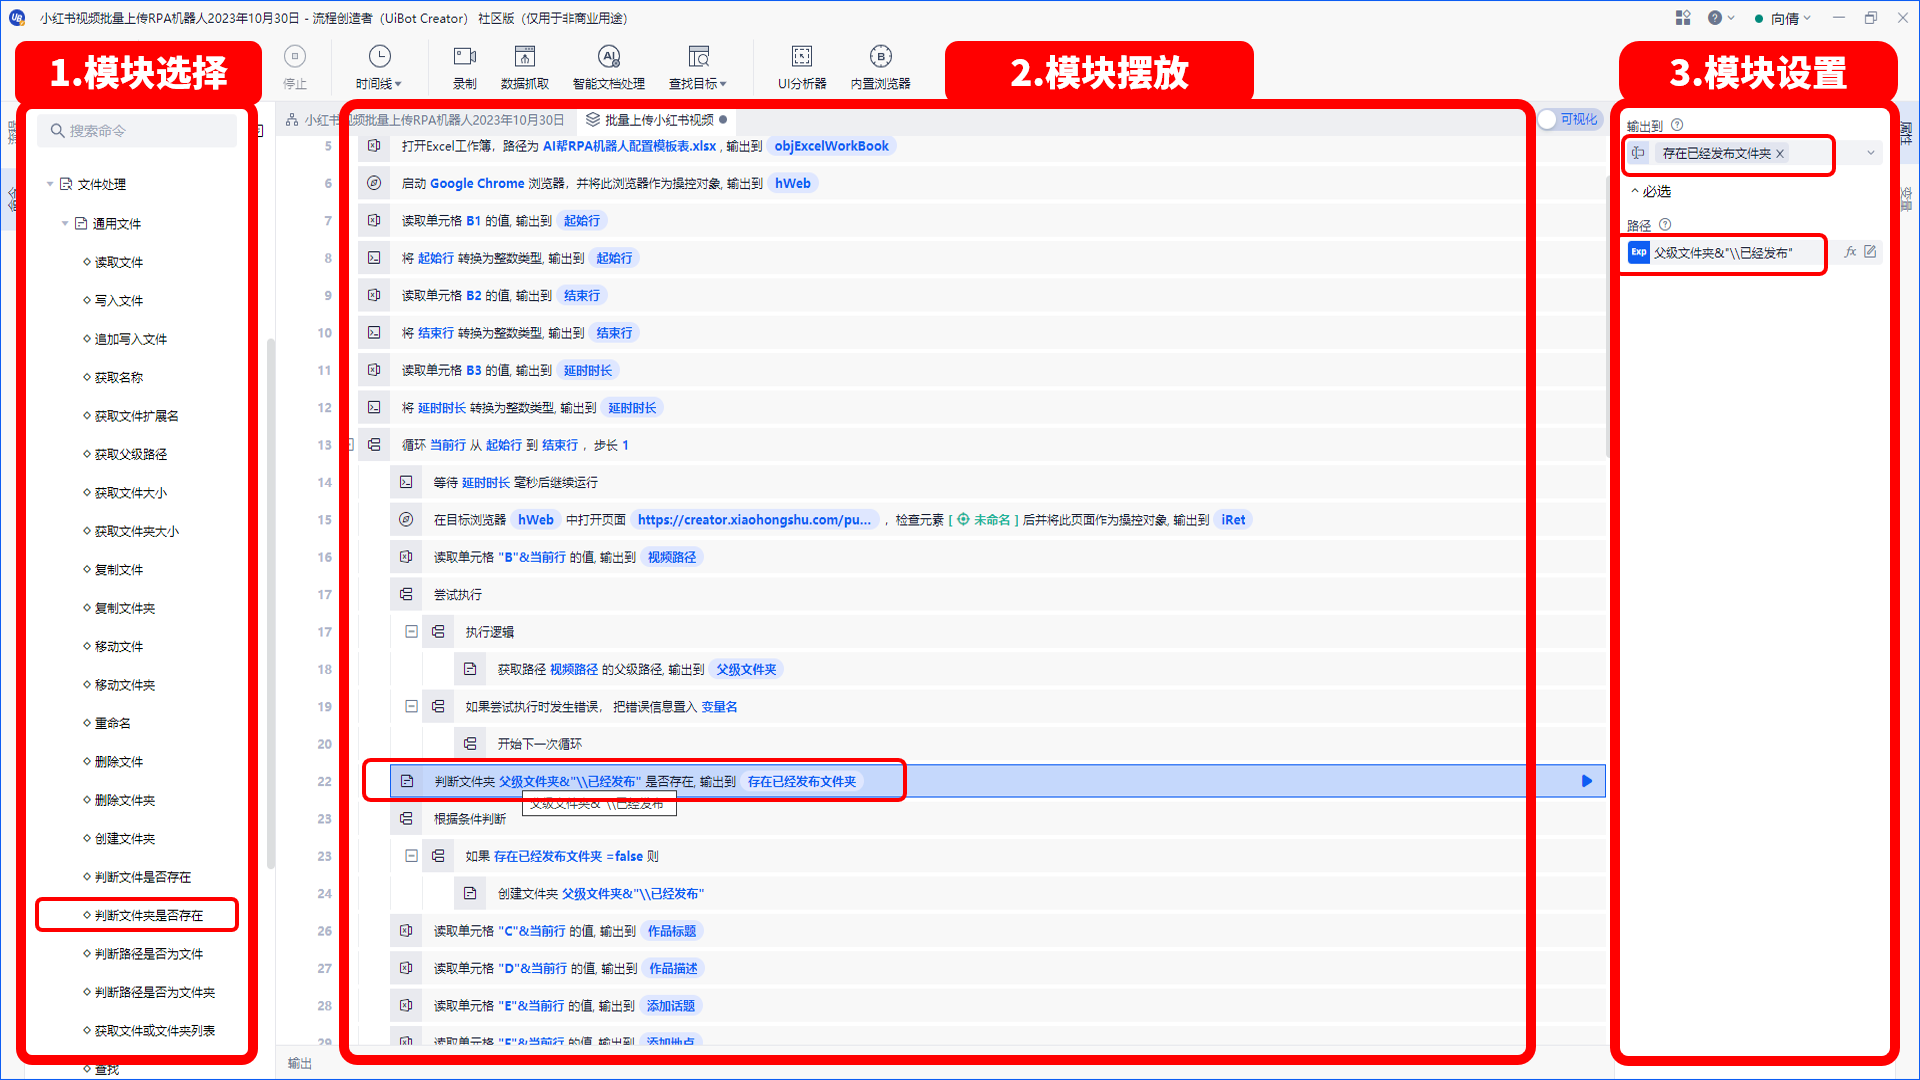Click the 停止 stop toolbar icon
This screenshot has width=1920, height=1080.
pyautogui.click(x=294, y=67)
